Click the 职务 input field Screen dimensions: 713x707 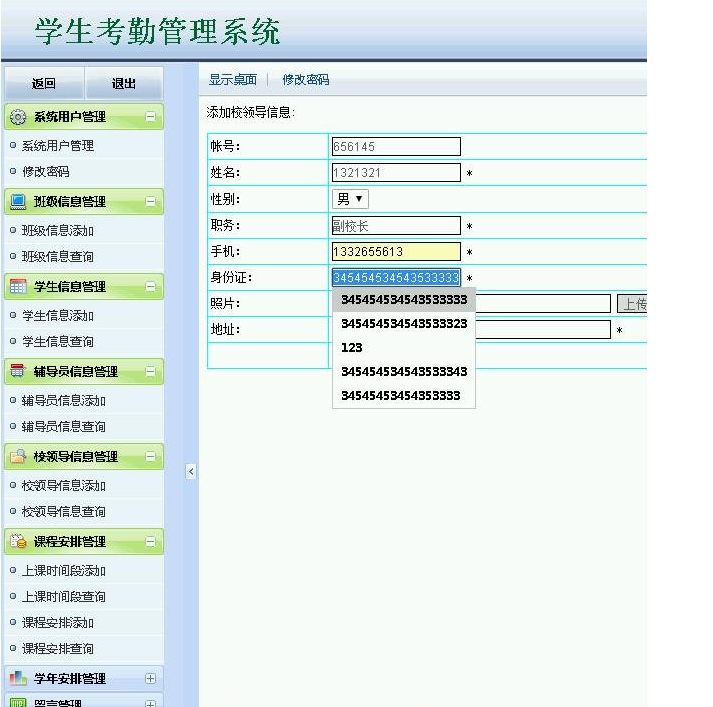pos(396,226)
